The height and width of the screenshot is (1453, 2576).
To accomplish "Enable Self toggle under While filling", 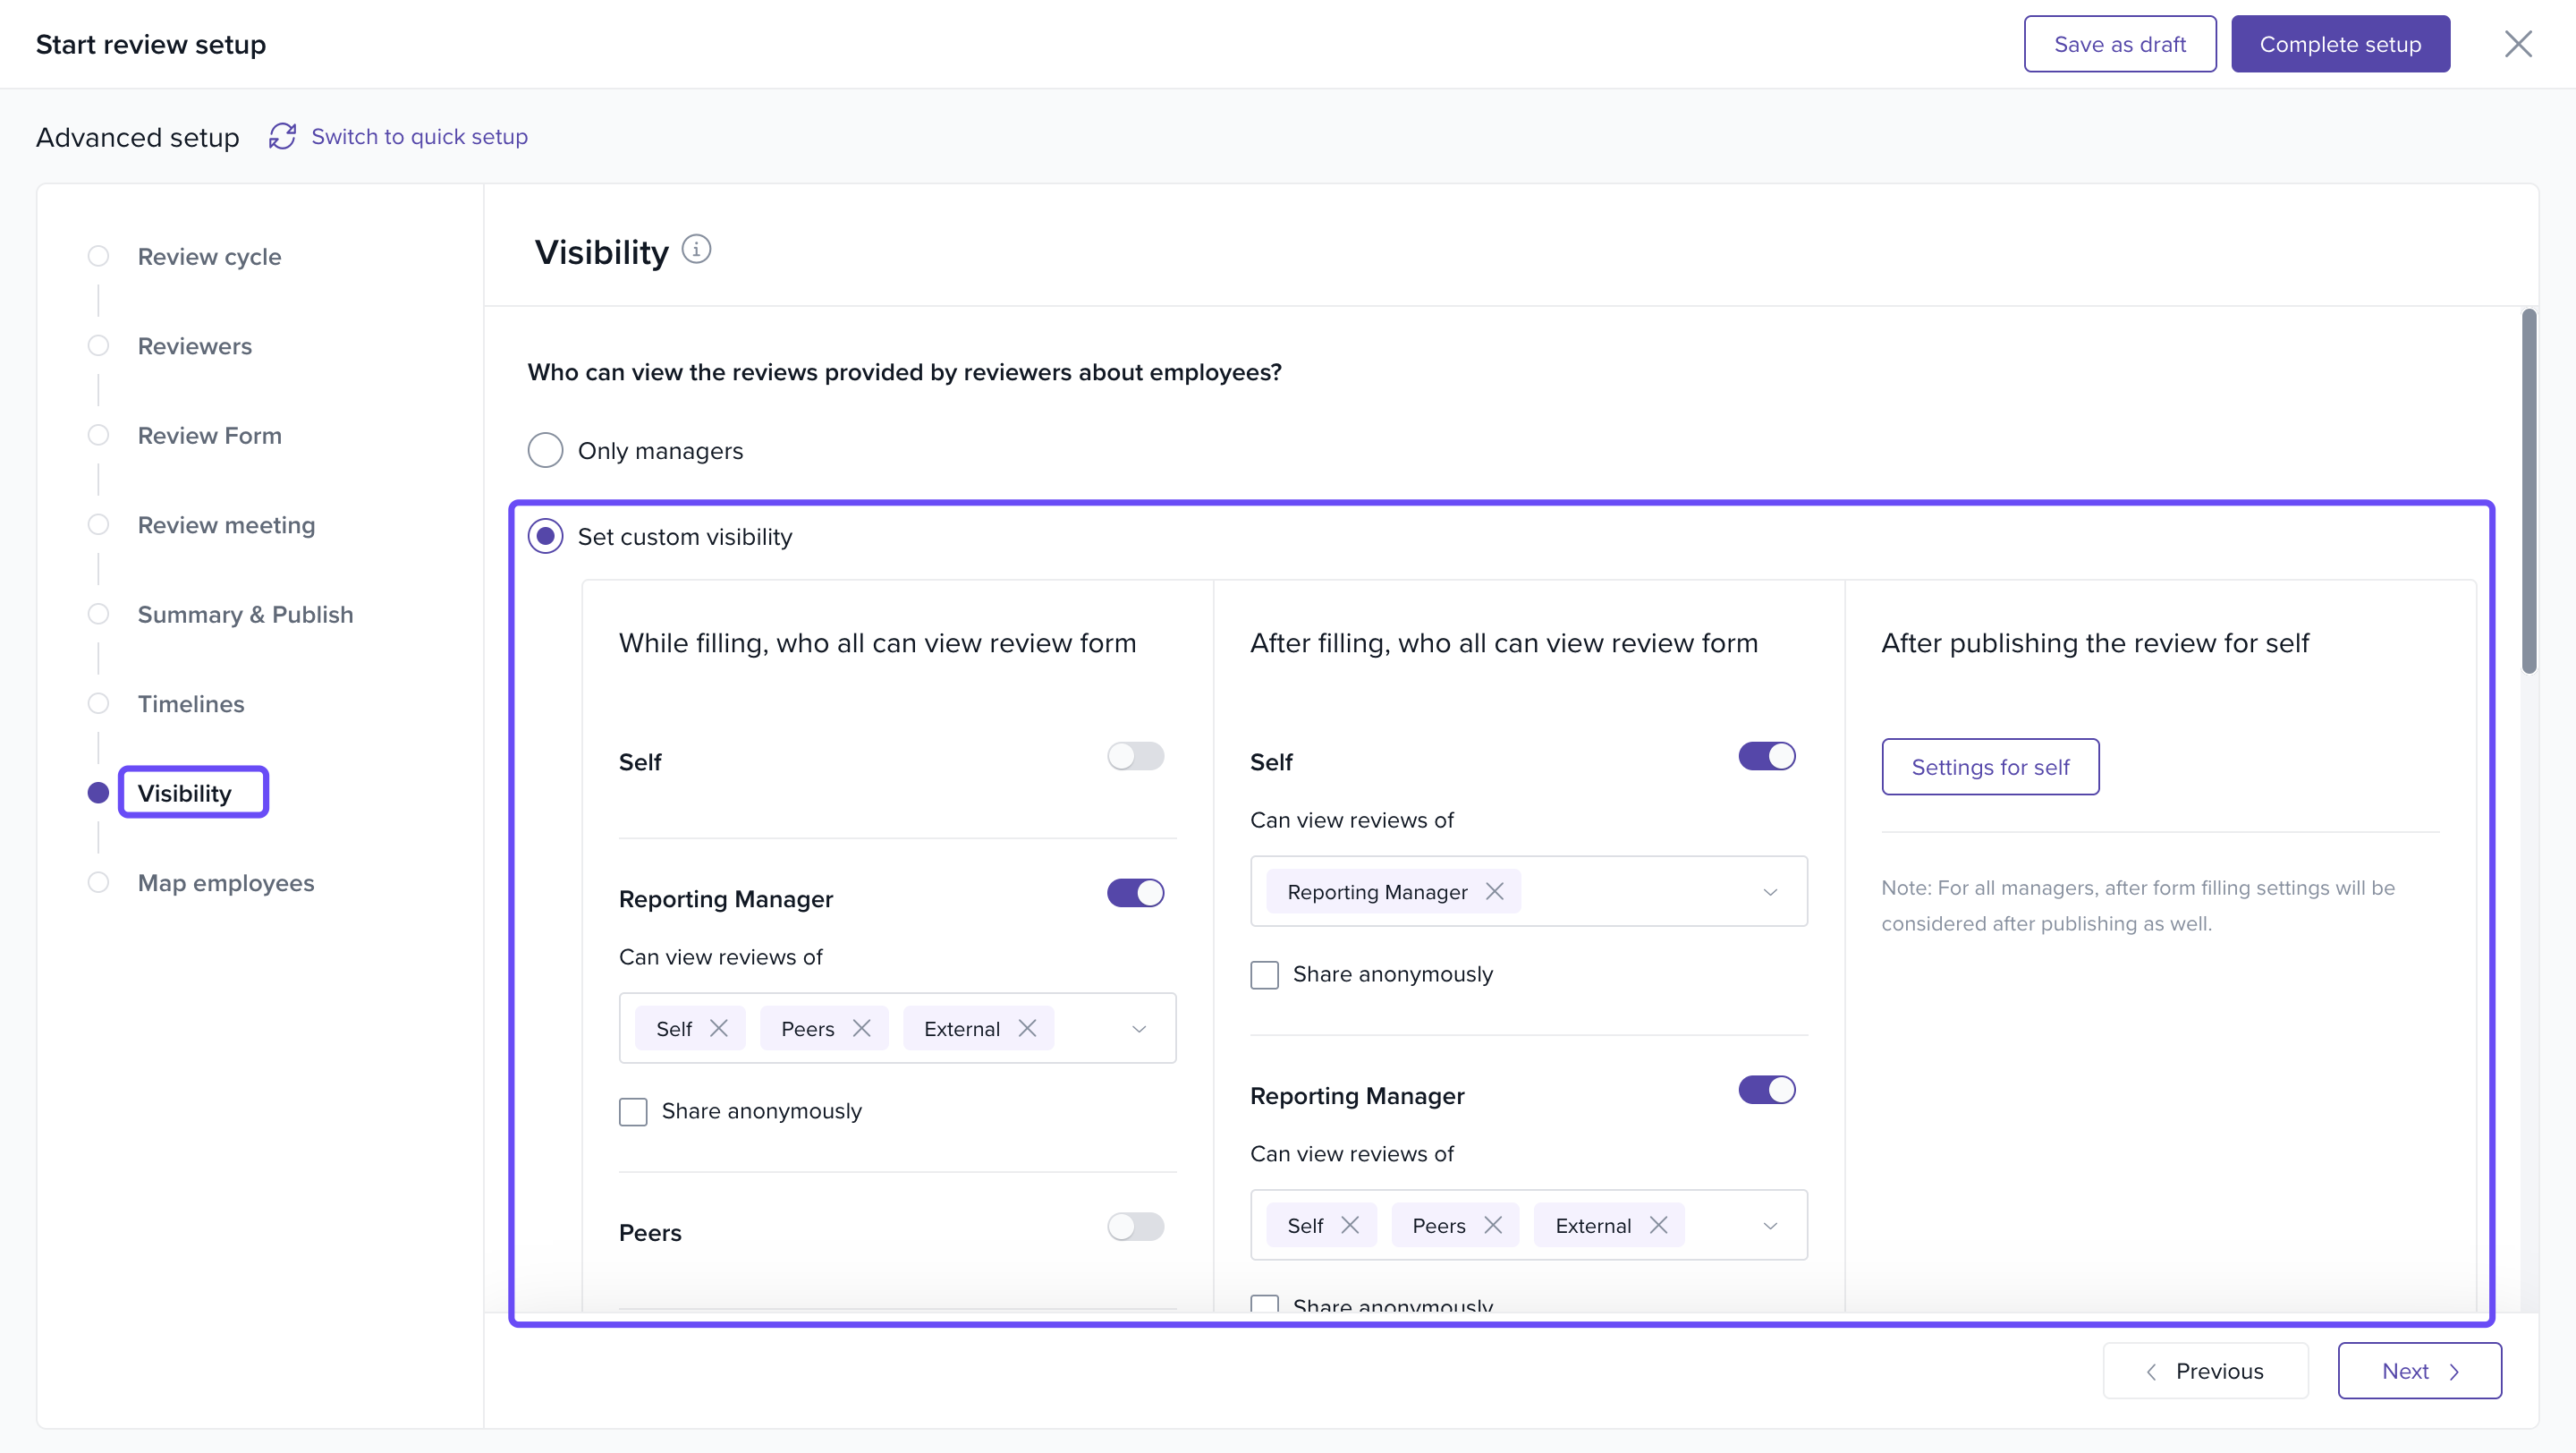I will (1135, 756).
